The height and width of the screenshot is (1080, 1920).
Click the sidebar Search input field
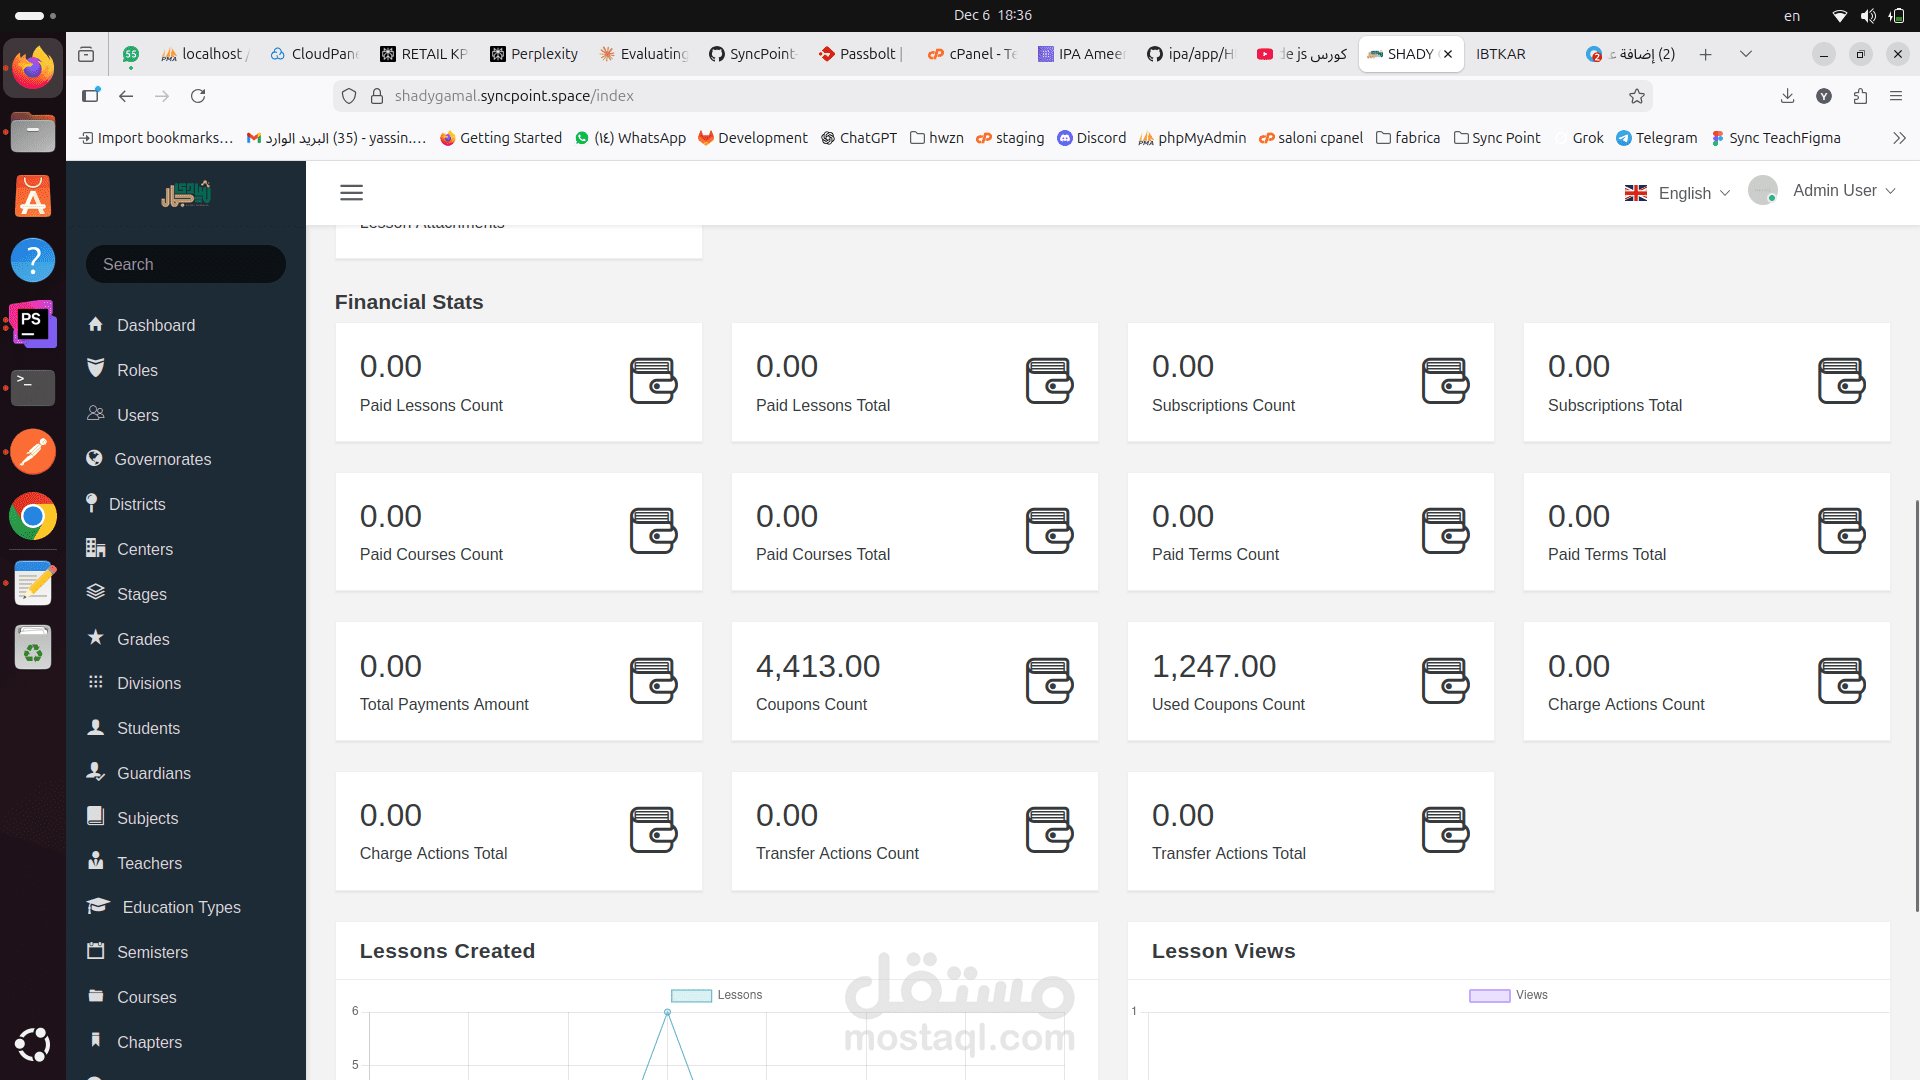[x=186, y=264]
